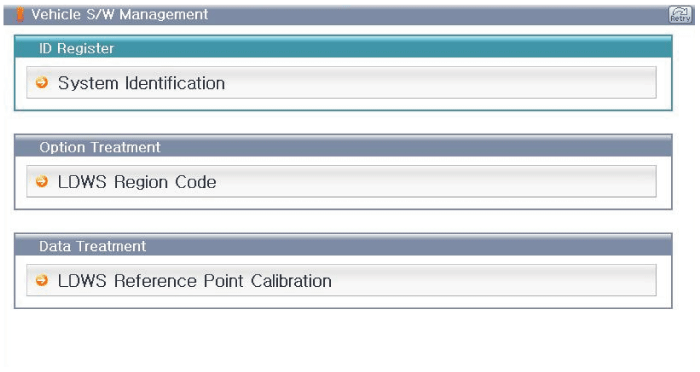Click orange arrow beside LDWS Reference Point Calibration
The height and width of the screenshot is (372, 700).
tap(42, 280)
